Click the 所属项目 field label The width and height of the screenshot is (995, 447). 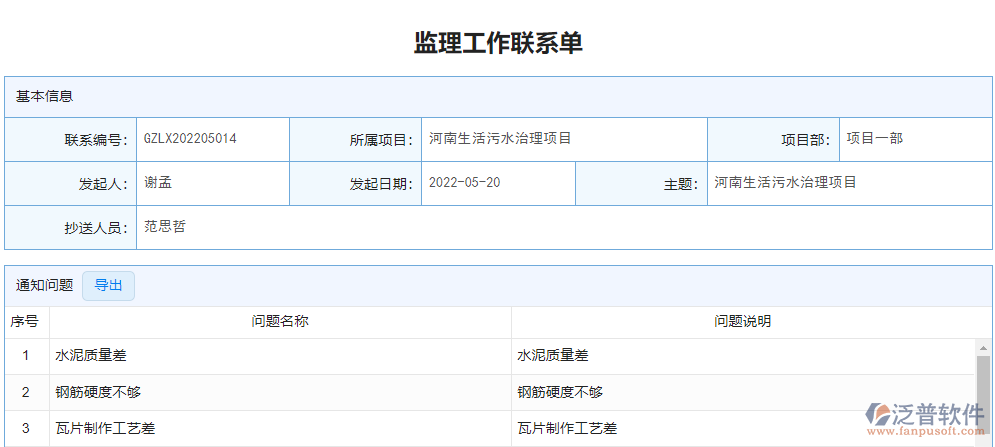(381, 140)
